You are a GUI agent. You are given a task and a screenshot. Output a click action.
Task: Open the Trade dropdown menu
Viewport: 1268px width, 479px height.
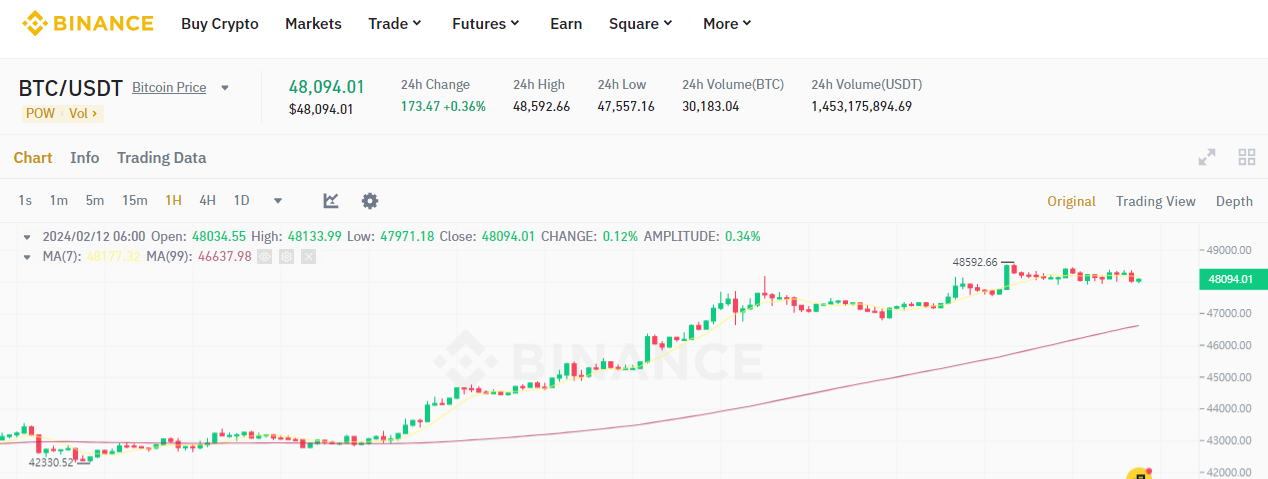coord(394,23)
